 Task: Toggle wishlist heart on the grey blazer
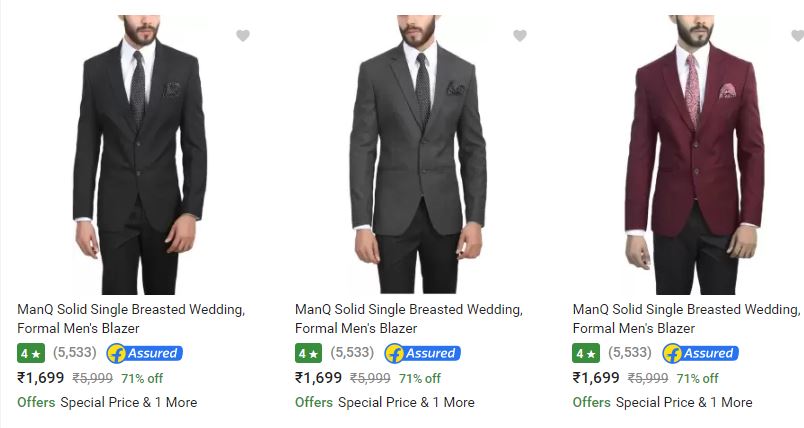[519, 36]
